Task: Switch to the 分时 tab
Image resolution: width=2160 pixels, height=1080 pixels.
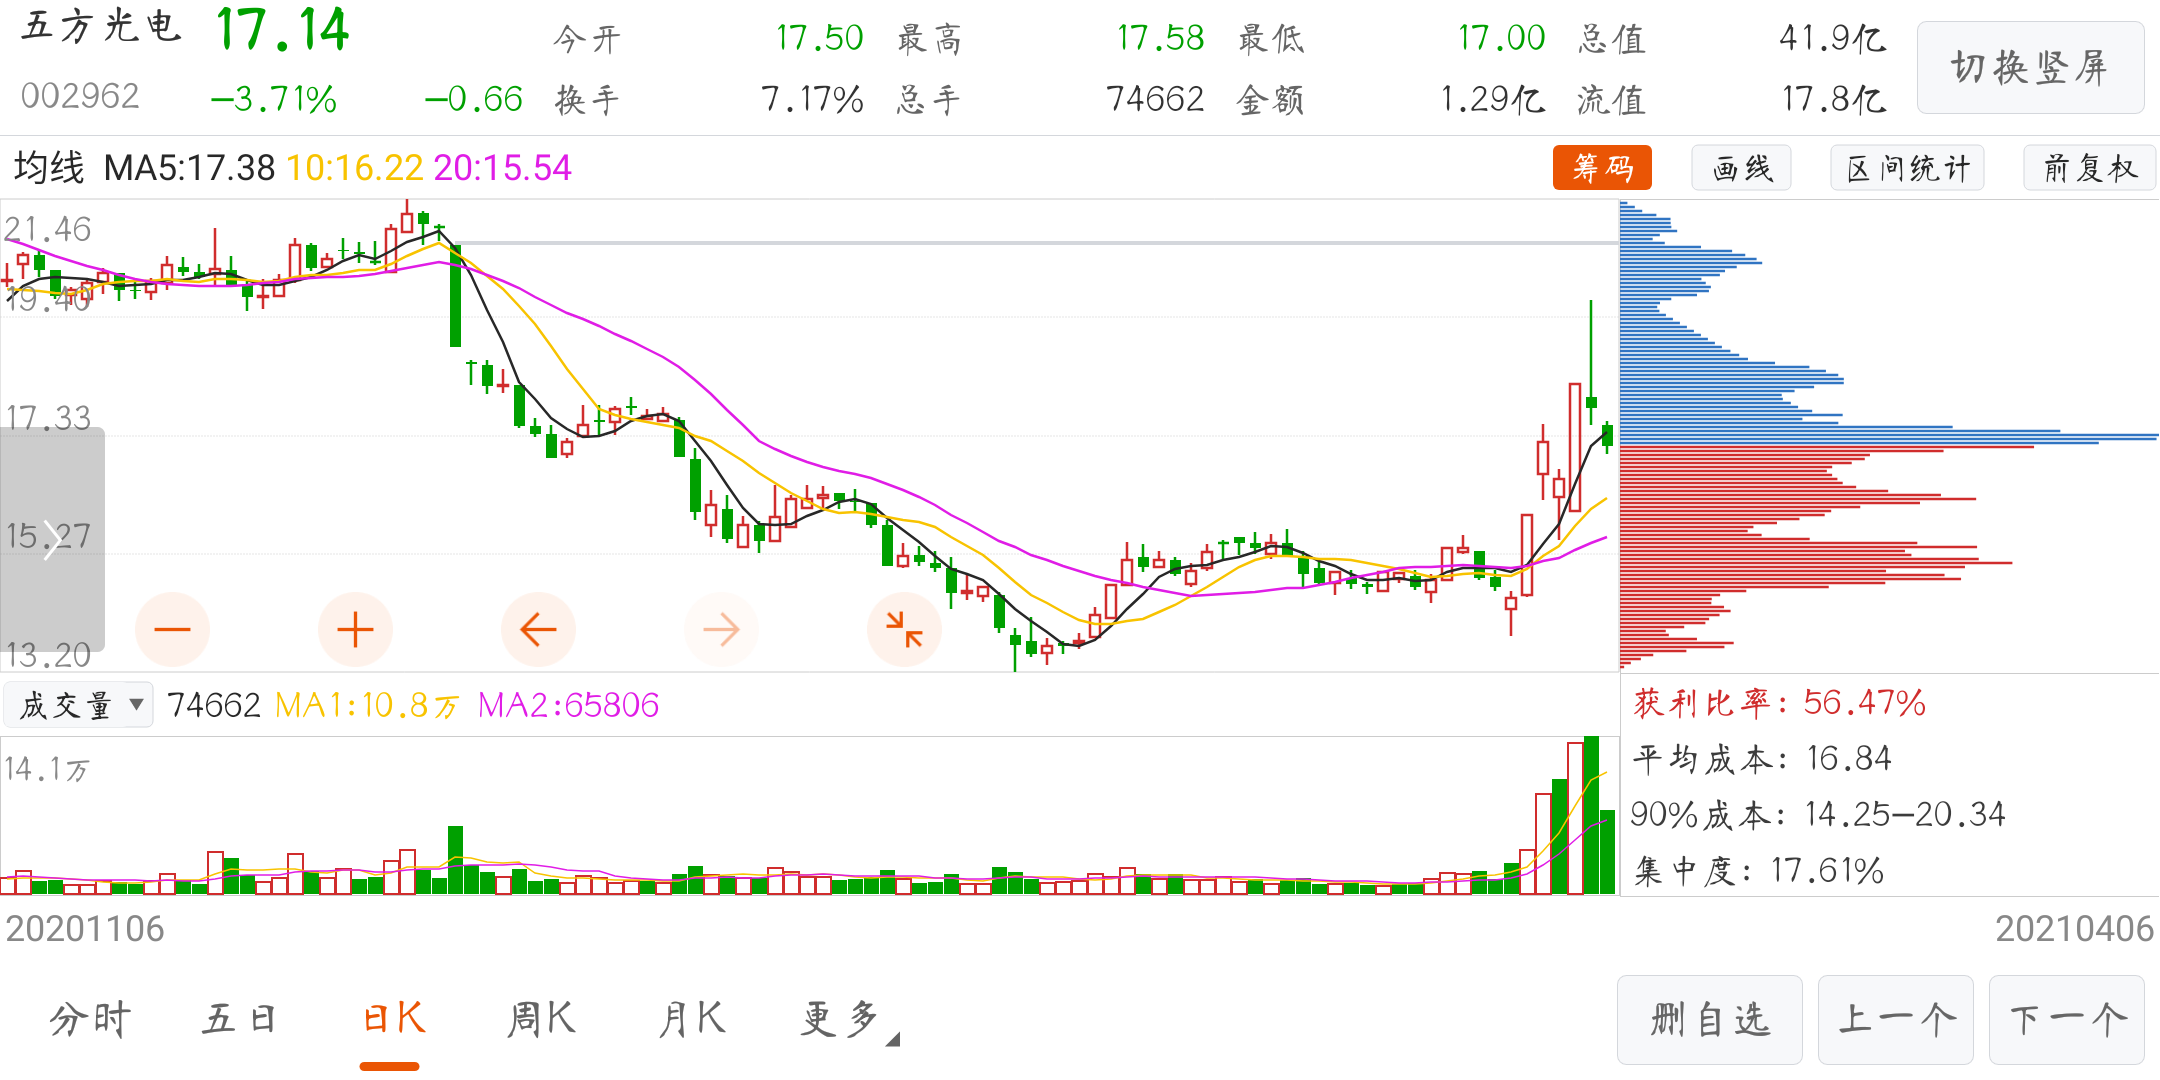Action: tap(90, 1020)
